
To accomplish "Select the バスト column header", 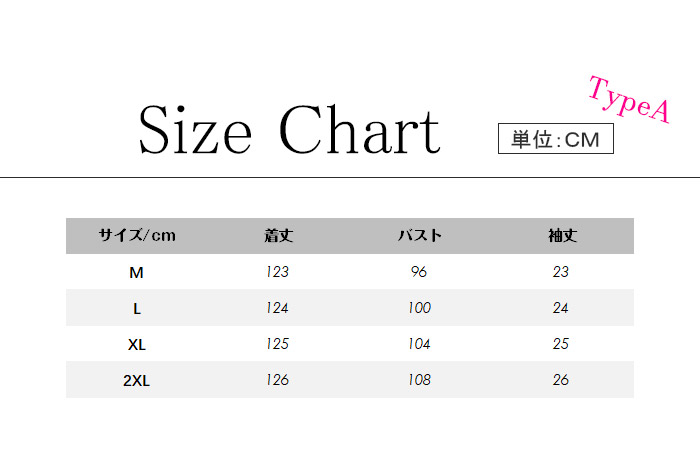I will click(x=420, y=236).
